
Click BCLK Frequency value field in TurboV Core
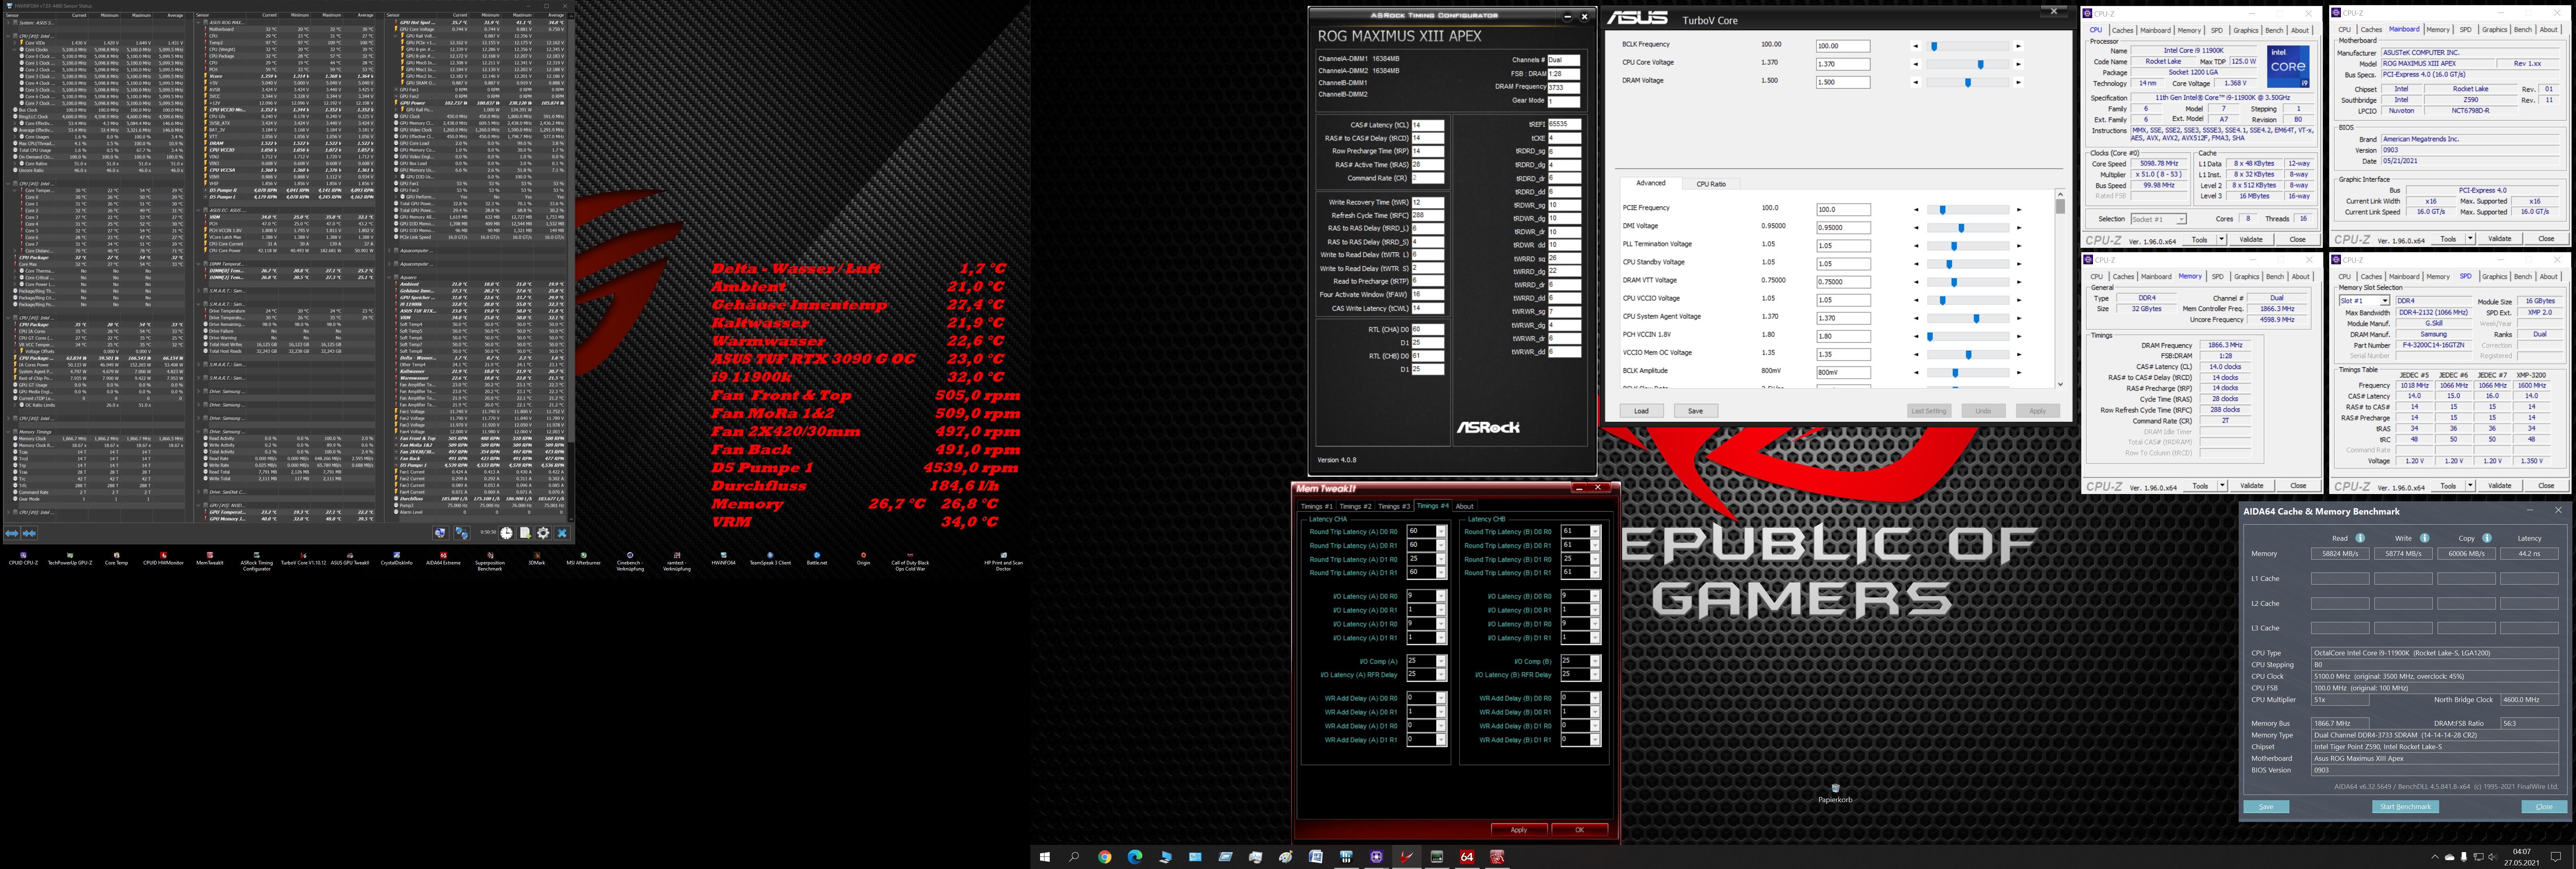coord(1843,46)
